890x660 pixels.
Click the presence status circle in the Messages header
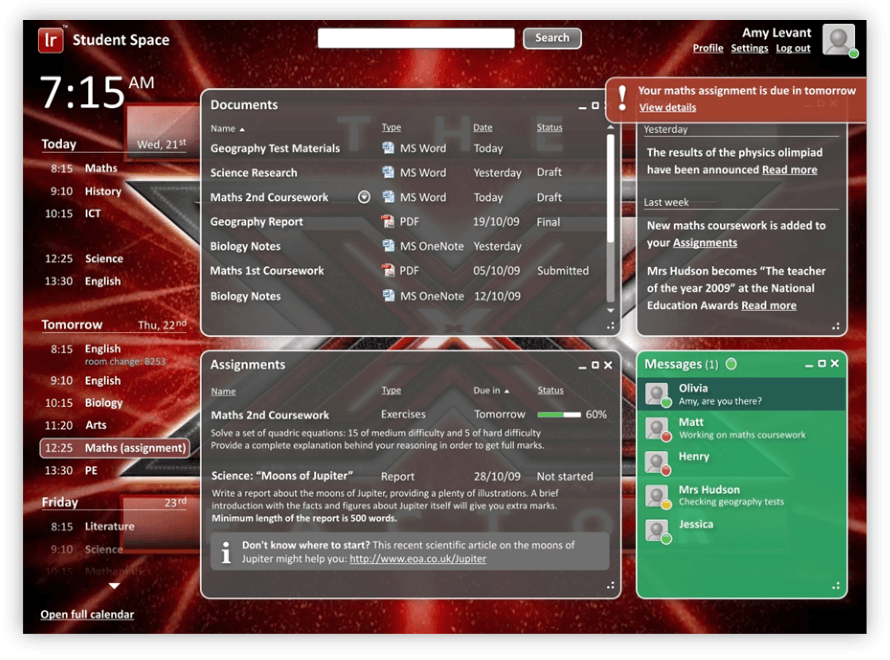pos(732,364)
